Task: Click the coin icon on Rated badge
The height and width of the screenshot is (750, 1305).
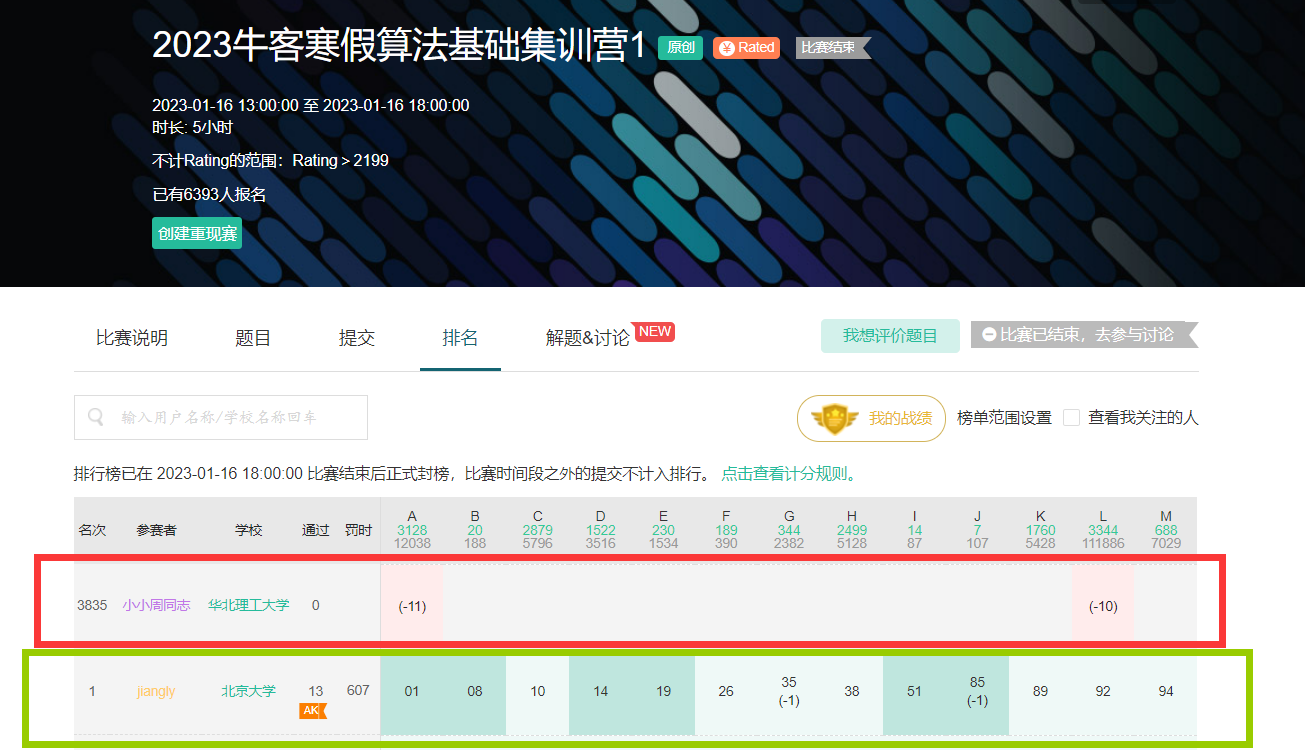Action: click(727, 48)
